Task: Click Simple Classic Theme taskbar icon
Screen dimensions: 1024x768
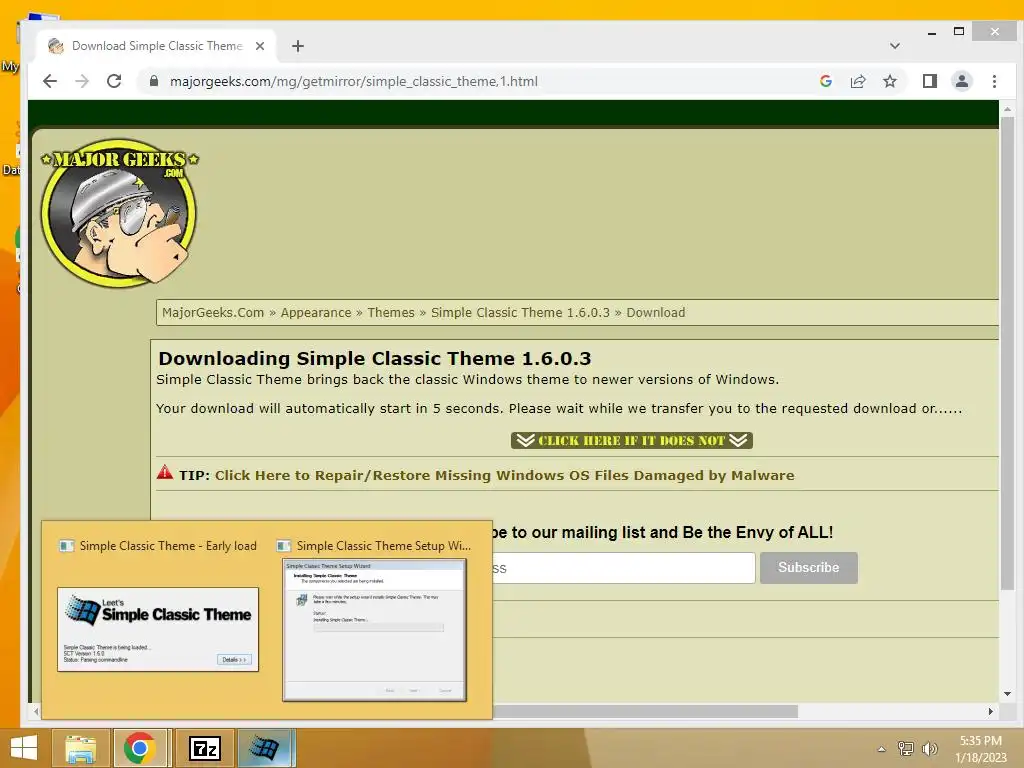Action: click(265, 748)
